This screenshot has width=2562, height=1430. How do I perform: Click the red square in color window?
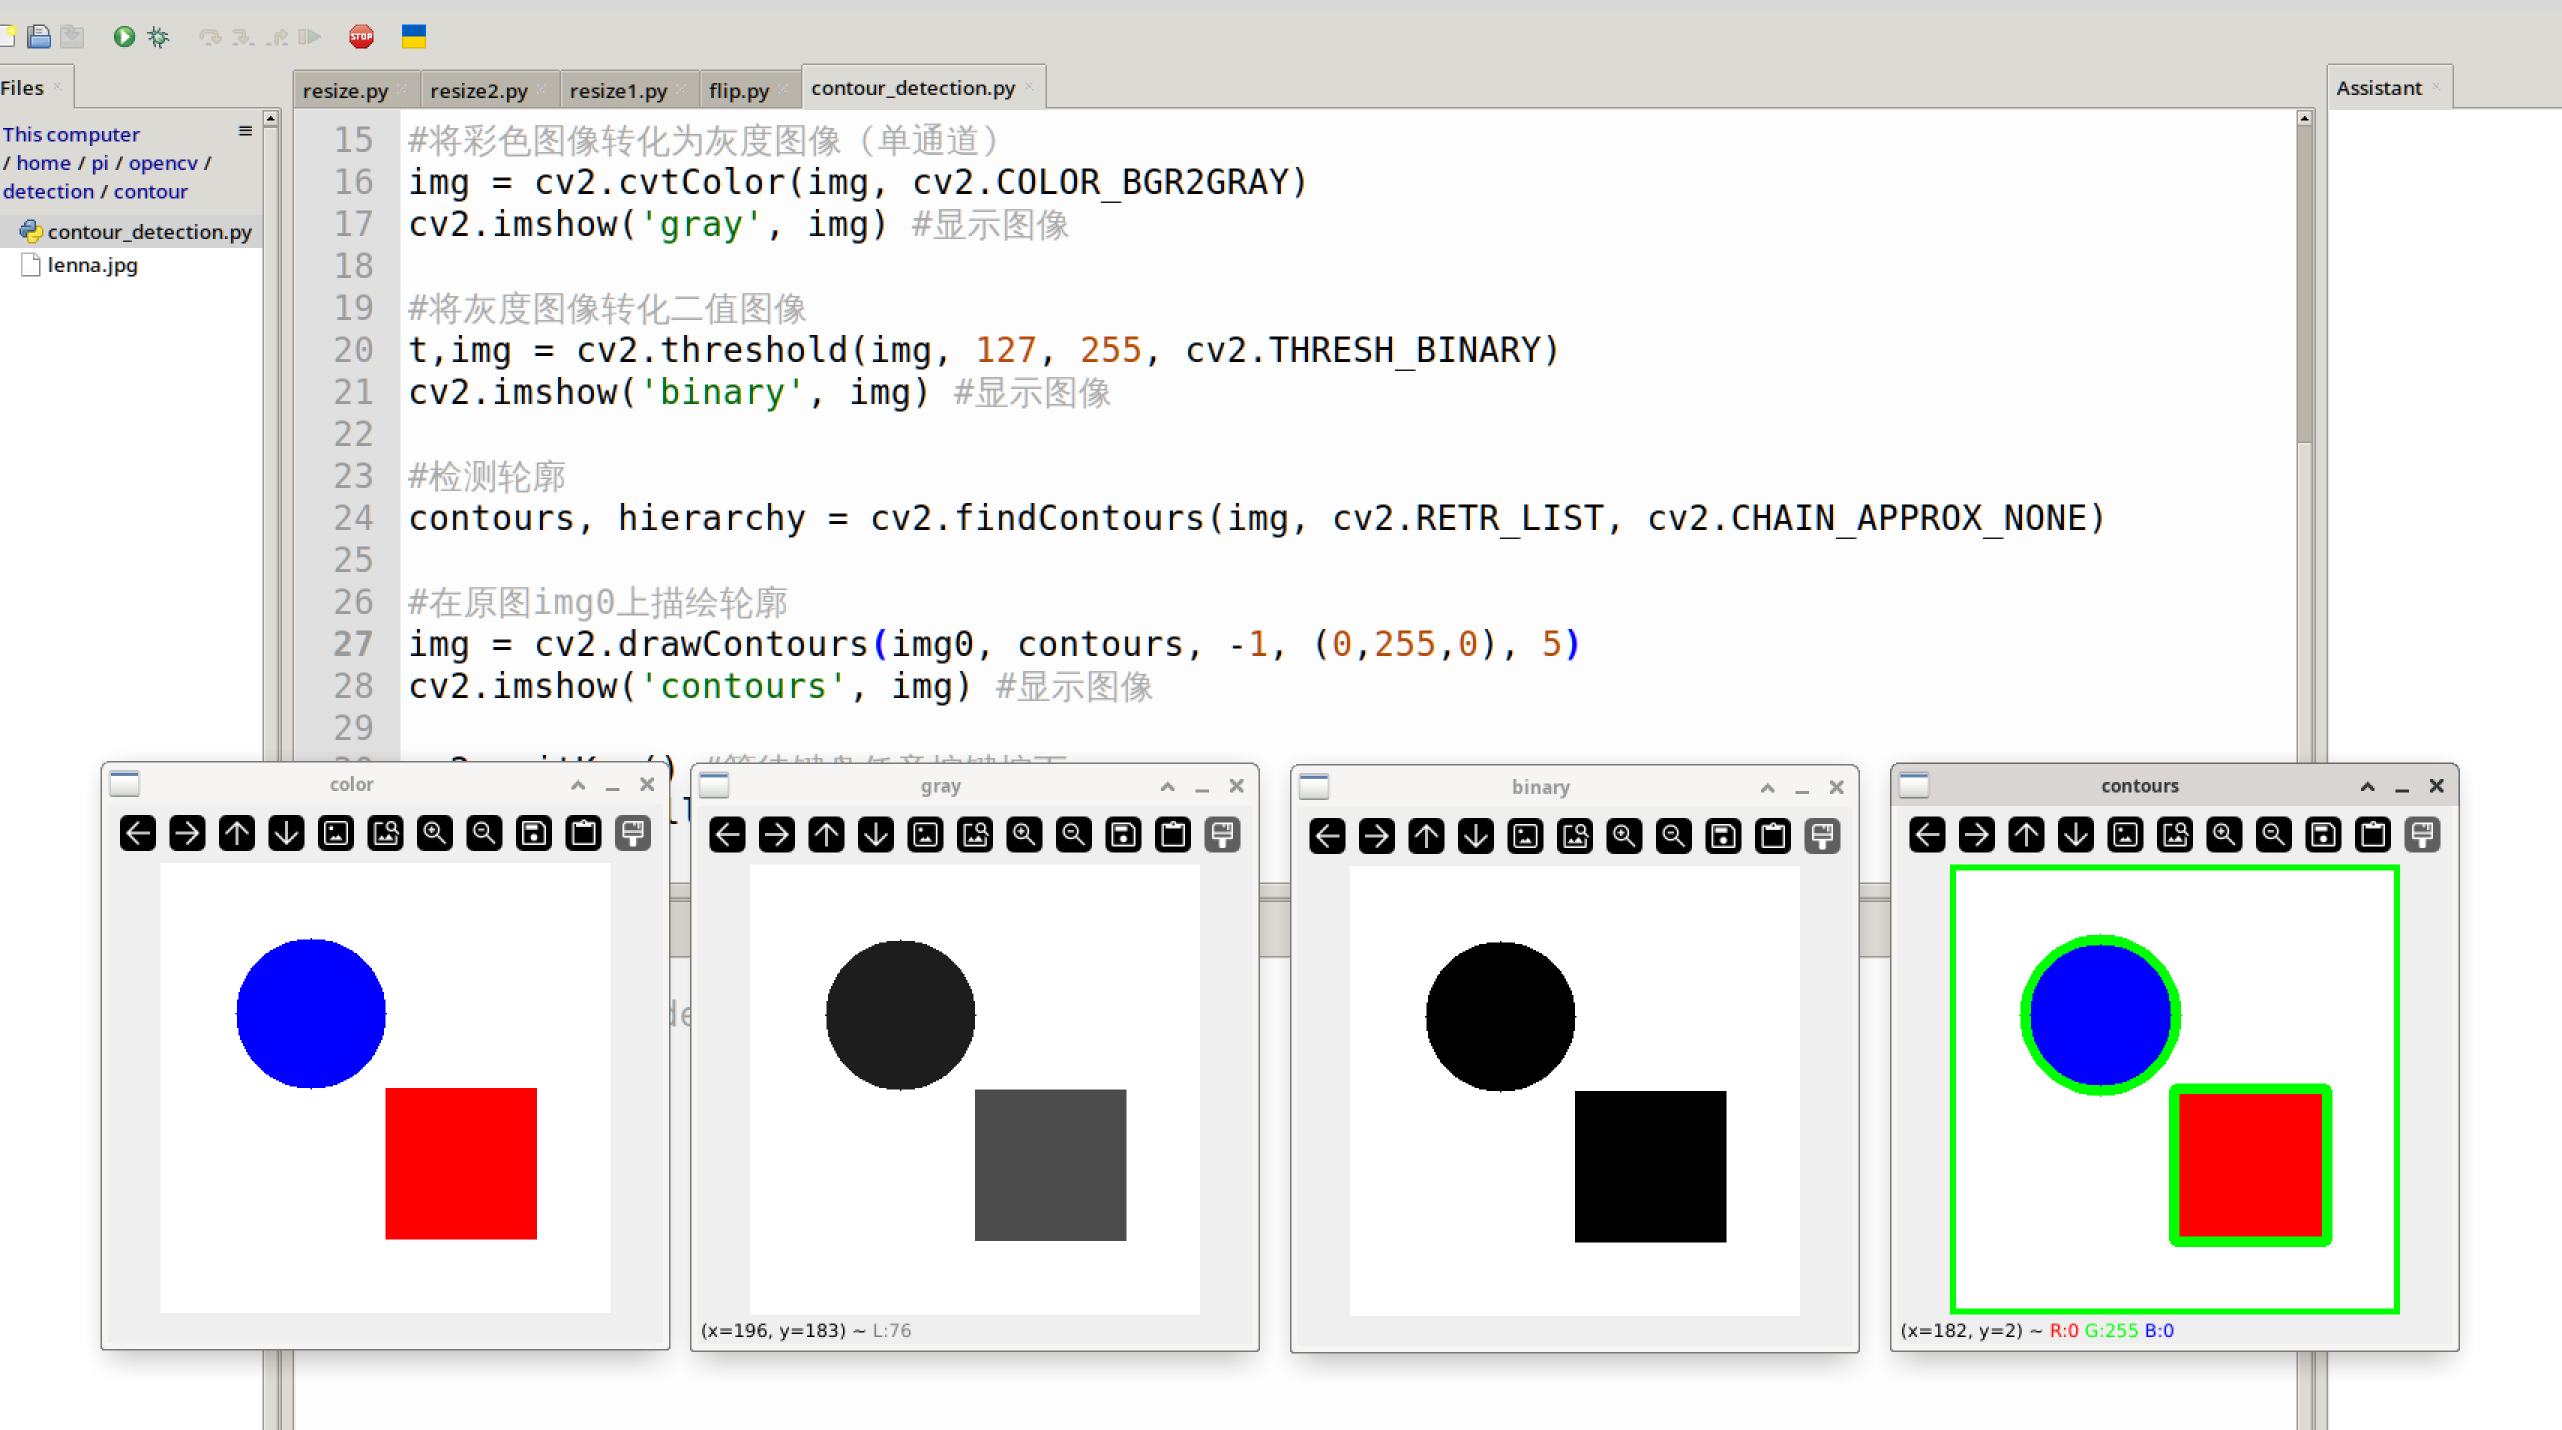point(461,1163)
